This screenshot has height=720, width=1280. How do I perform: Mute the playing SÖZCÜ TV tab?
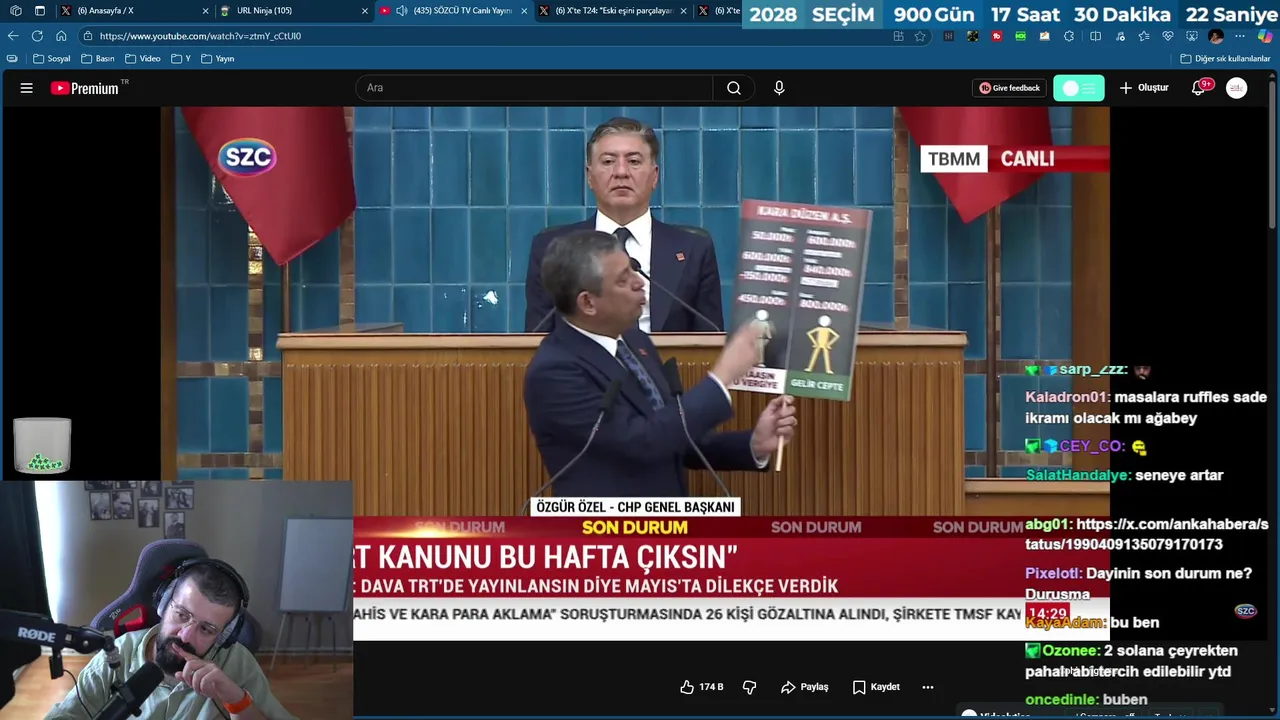pos(402,11)
